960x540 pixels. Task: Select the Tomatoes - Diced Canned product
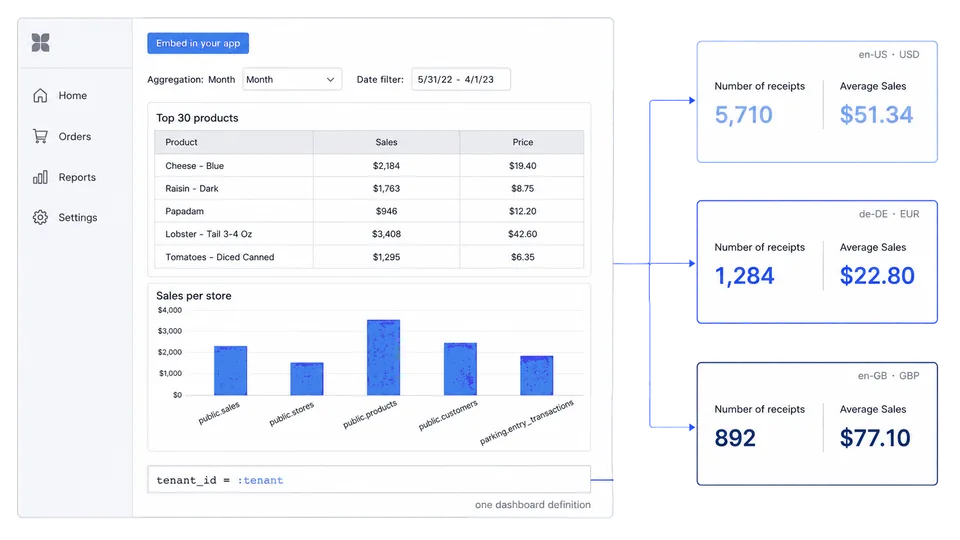(220, 257)
